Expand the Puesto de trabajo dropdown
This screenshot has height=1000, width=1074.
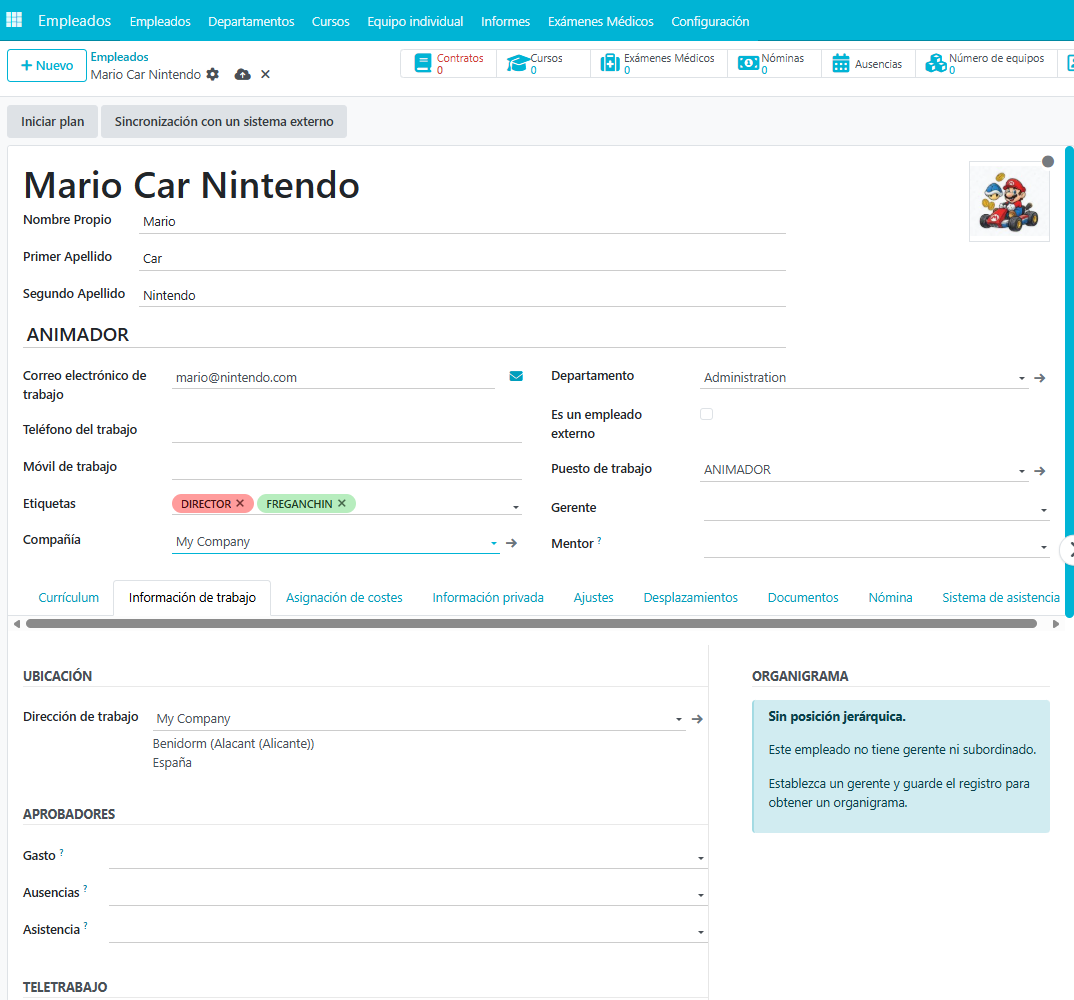click(1021, 471)
